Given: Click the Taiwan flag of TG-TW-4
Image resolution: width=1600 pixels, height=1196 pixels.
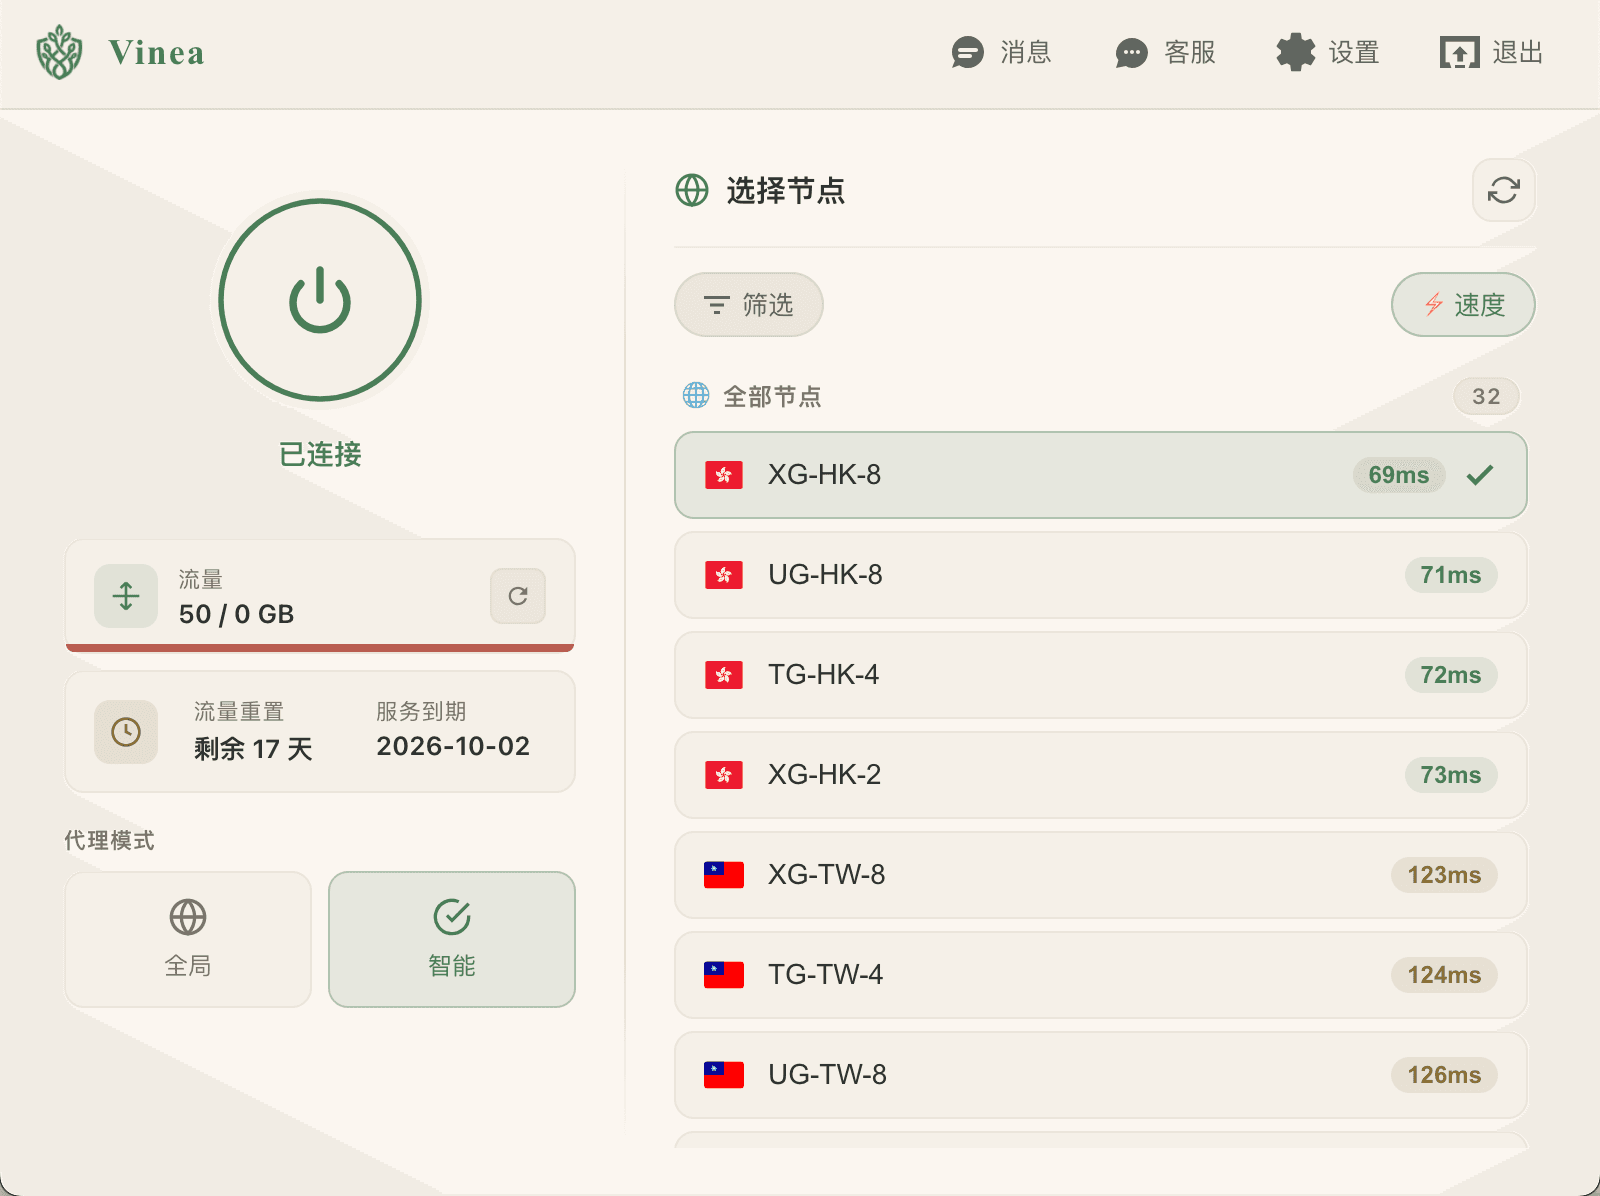Looking at the screenshot, I should [x=724, y=975].
